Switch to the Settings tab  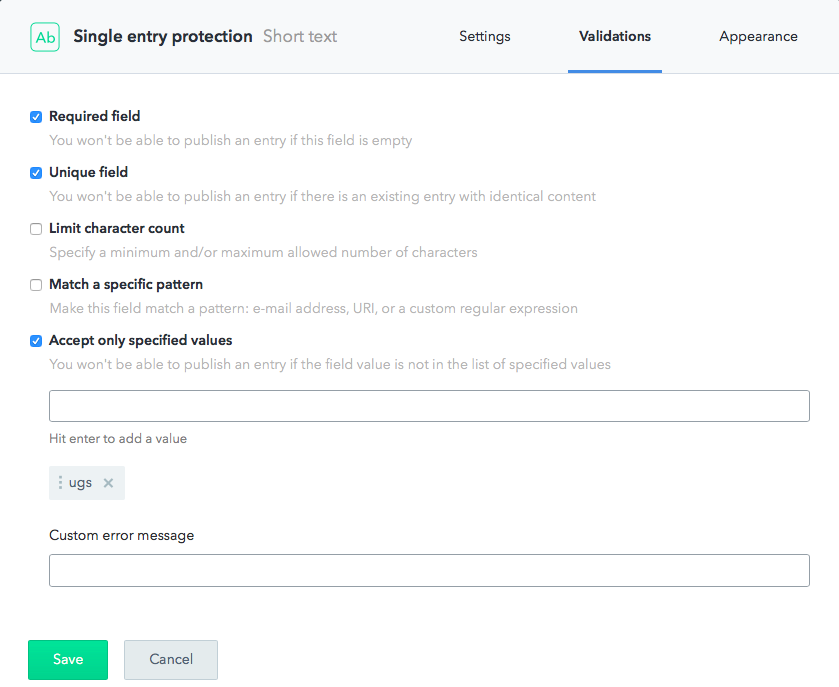[x=485, y=36]
